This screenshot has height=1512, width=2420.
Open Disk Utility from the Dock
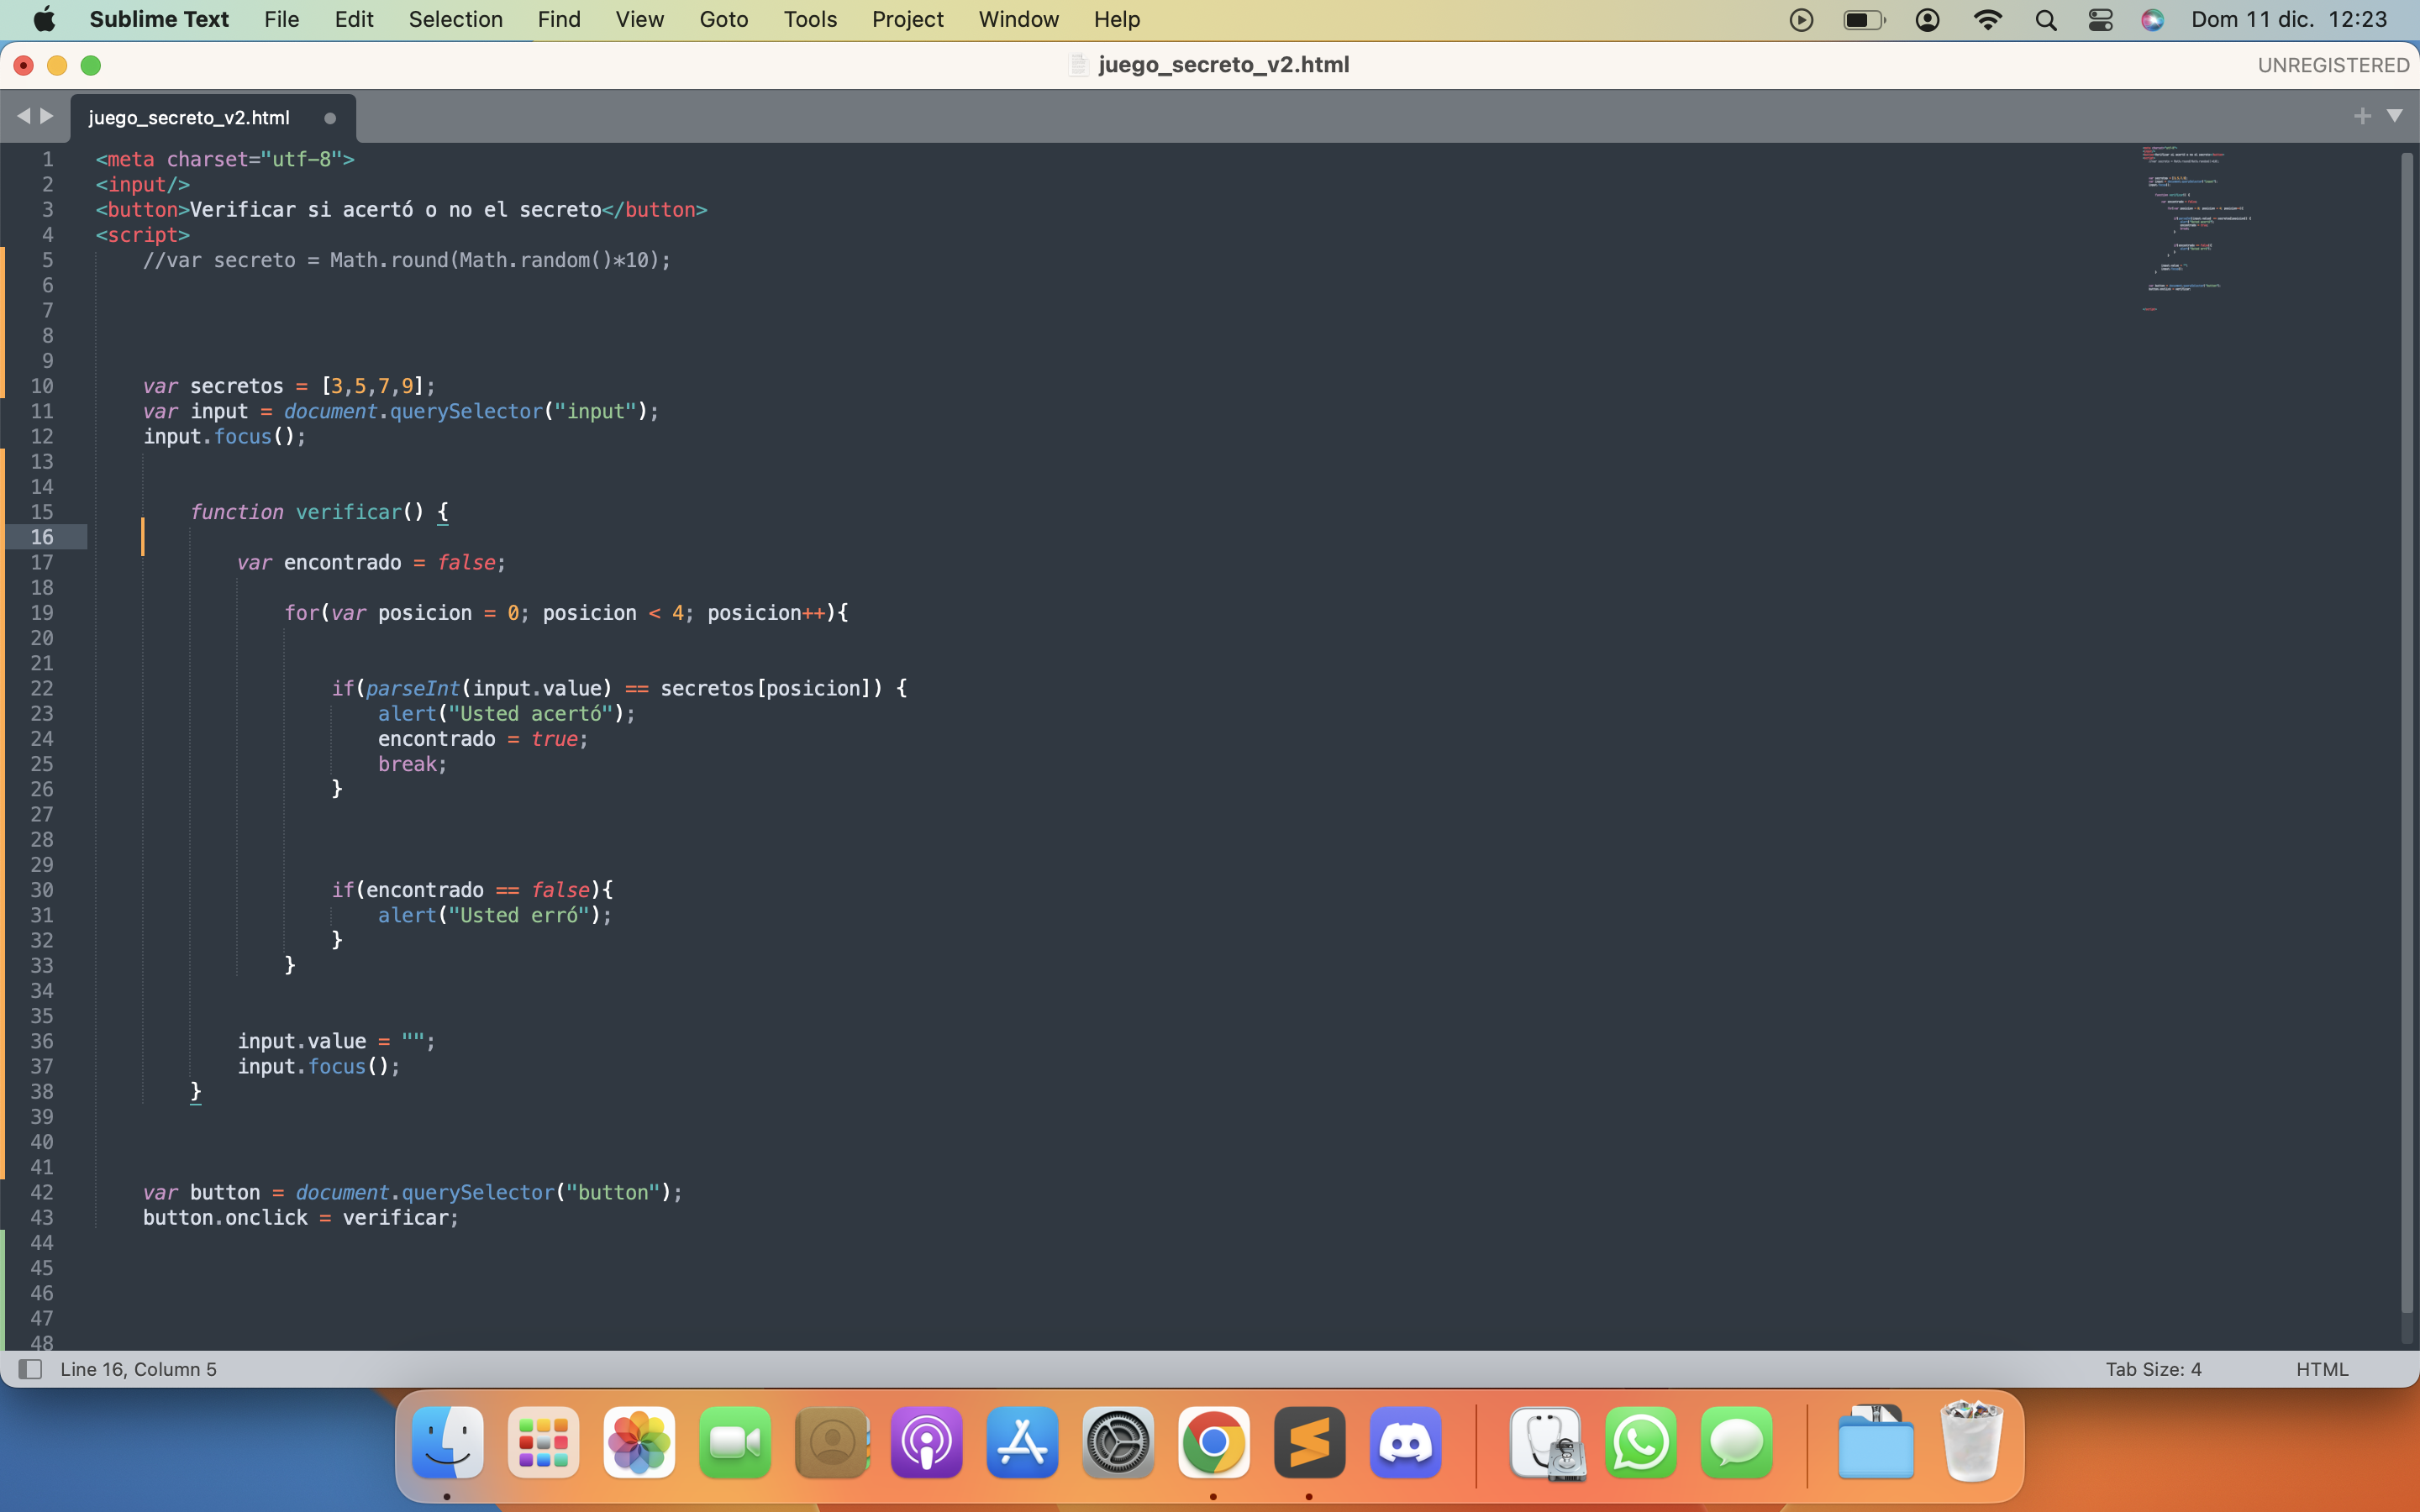(x=1546, y=1442)
